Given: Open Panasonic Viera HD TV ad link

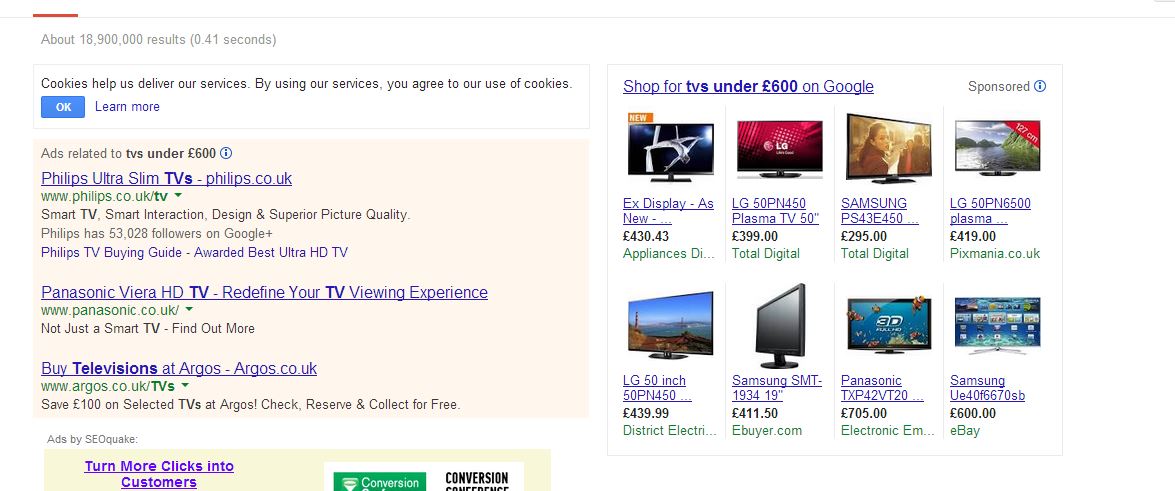Looking at the screenshot, I should click(x=265, y=292).
